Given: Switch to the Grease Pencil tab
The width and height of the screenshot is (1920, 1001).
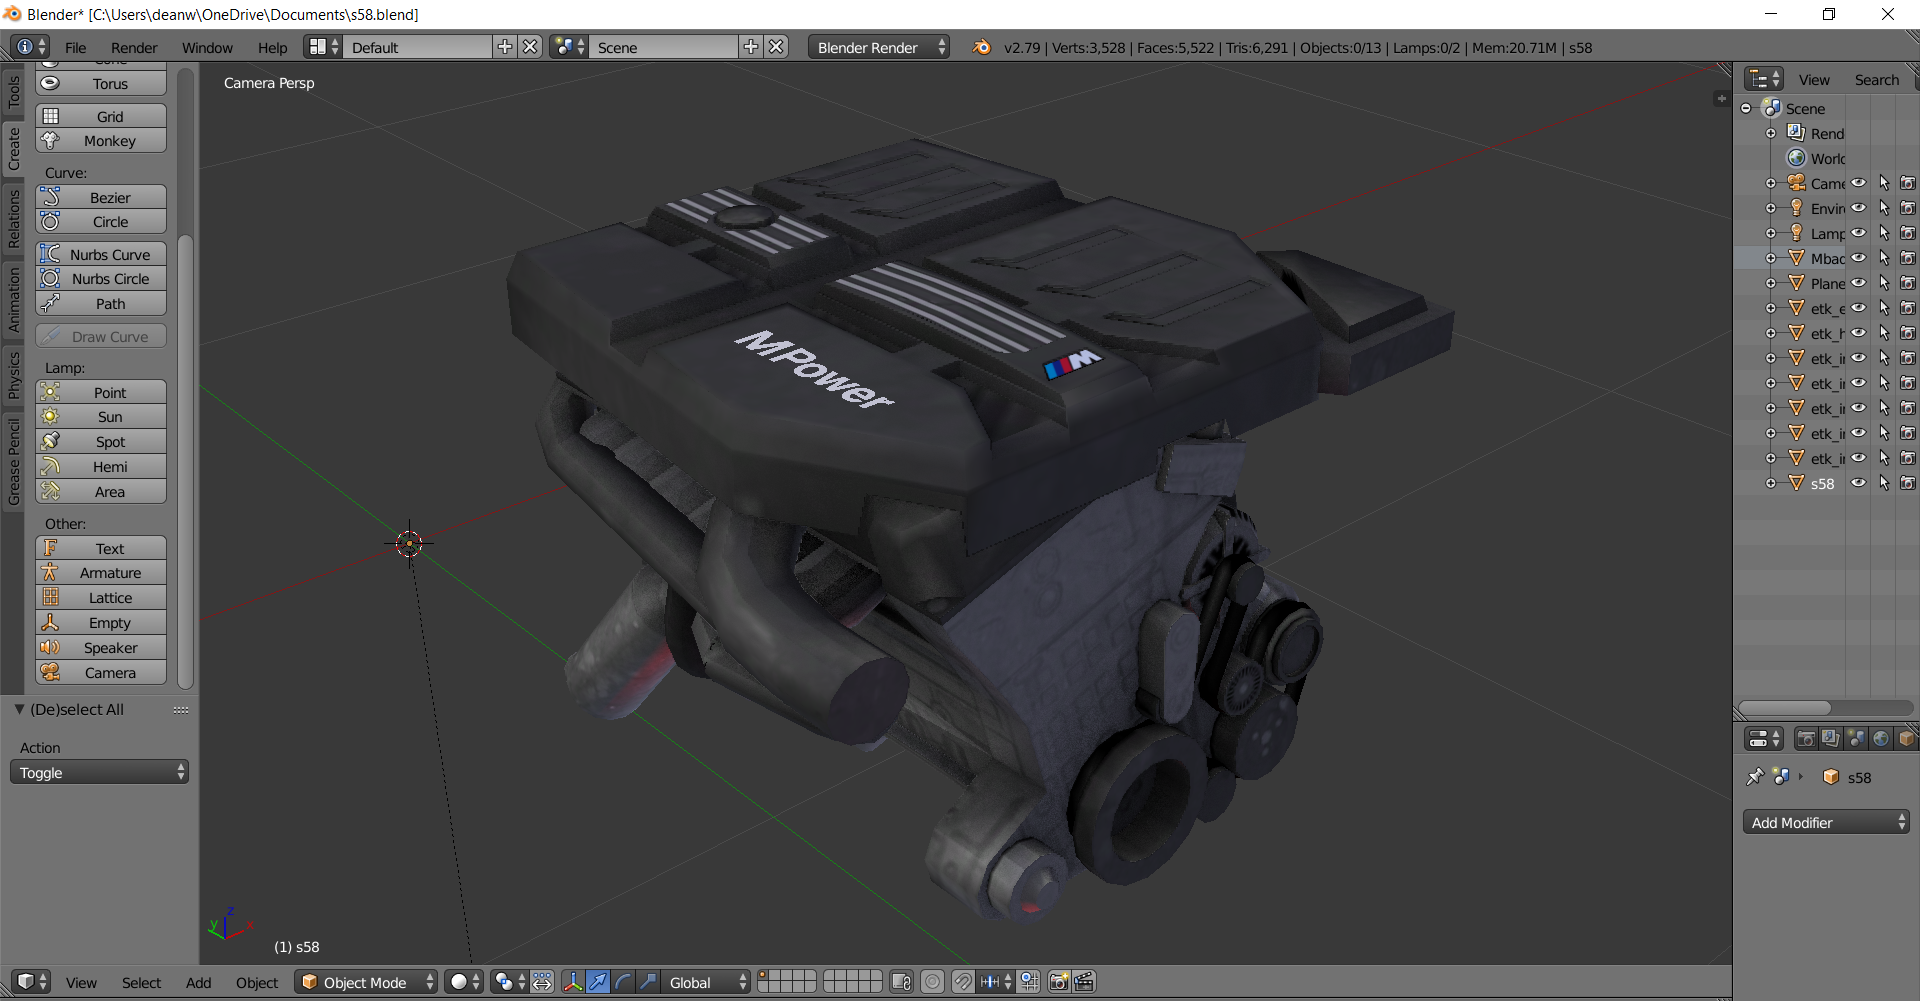Looking at the screenshot, I should coord(13,461).
